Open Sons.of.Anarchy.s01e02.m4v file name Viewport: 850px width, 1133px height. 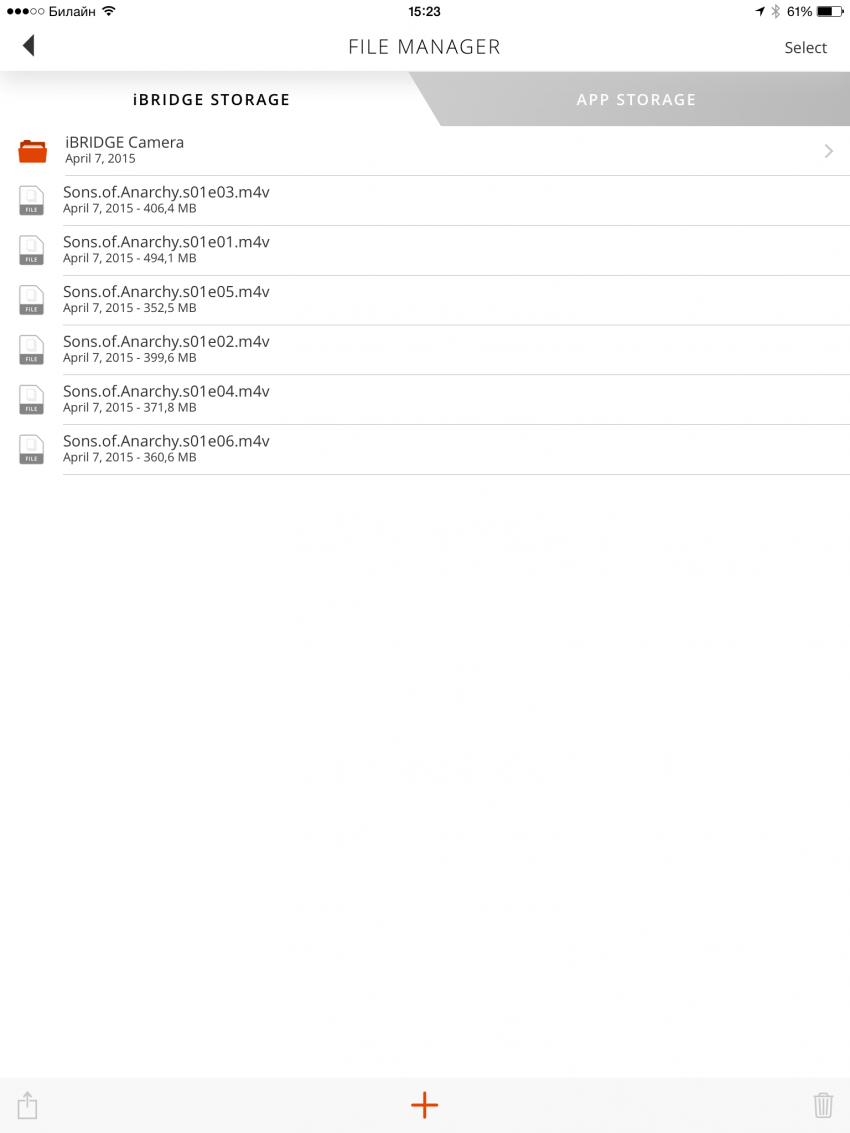click(x=166, y=342)
